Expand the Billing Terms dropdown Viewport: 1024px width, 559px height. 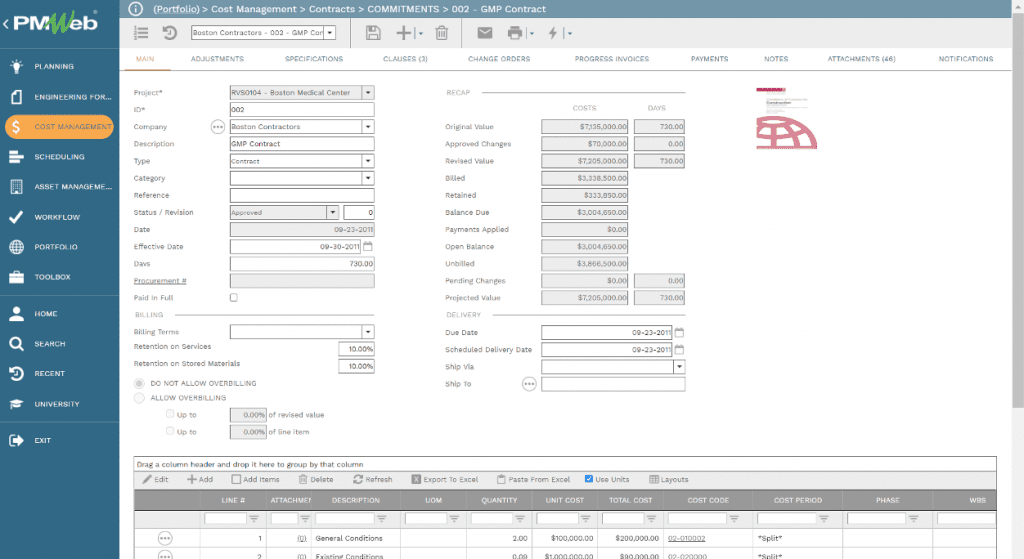tap(368, 332)
